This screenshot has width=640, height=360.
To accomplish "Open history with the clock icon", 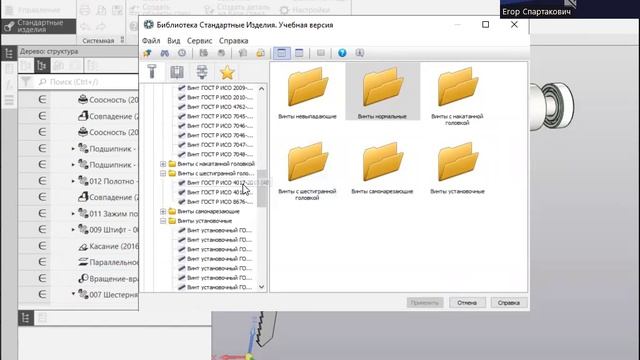I will (x=182, y=53).
